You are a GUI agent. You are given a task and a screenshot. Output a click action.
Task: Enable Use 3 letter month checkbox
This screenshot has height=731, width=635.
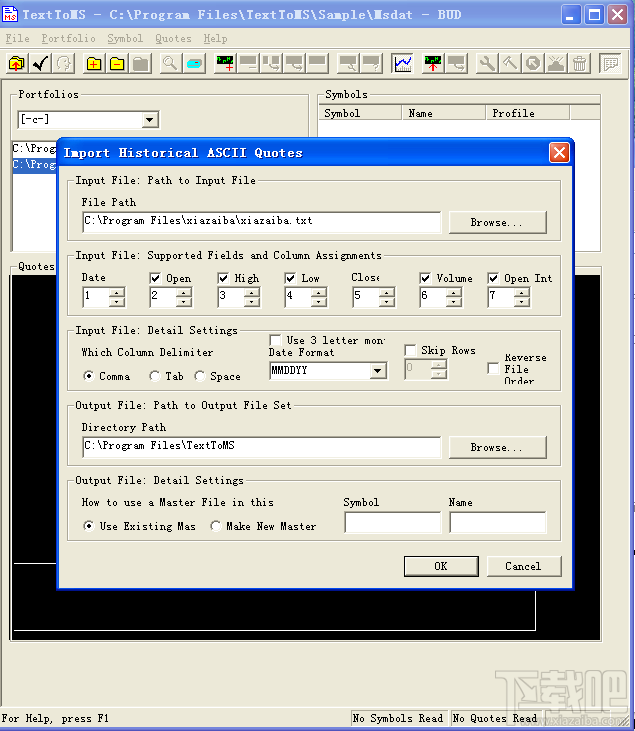[275, 340]
